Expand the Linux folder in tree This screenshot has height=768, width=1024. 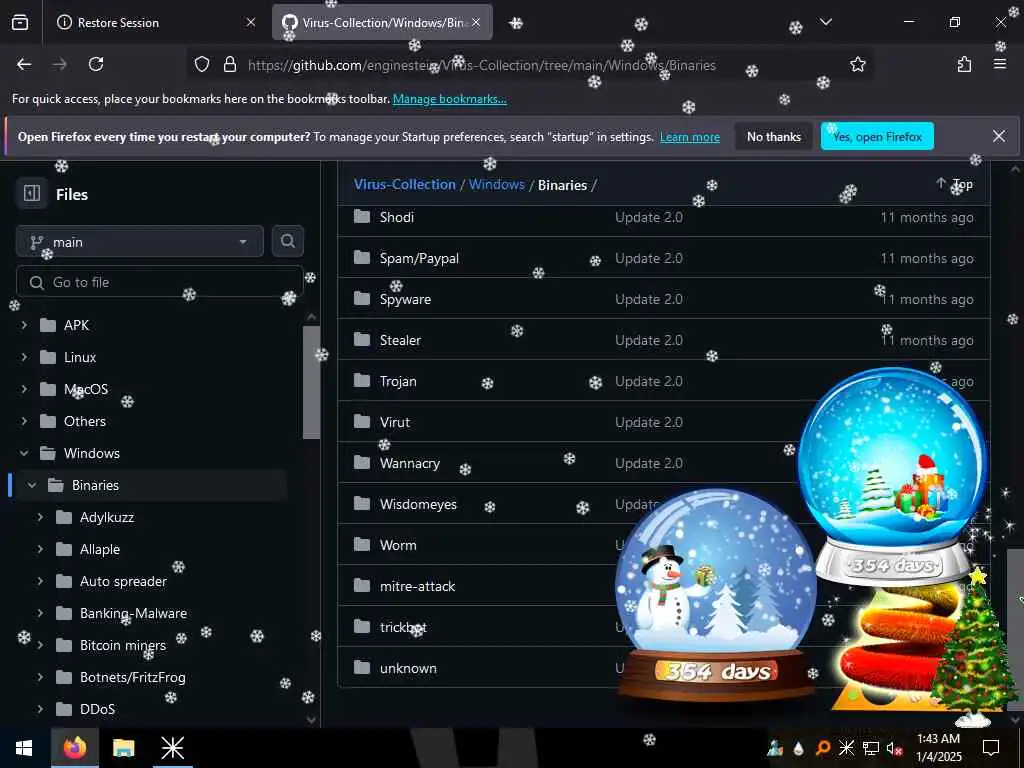[x=24, y=357]
